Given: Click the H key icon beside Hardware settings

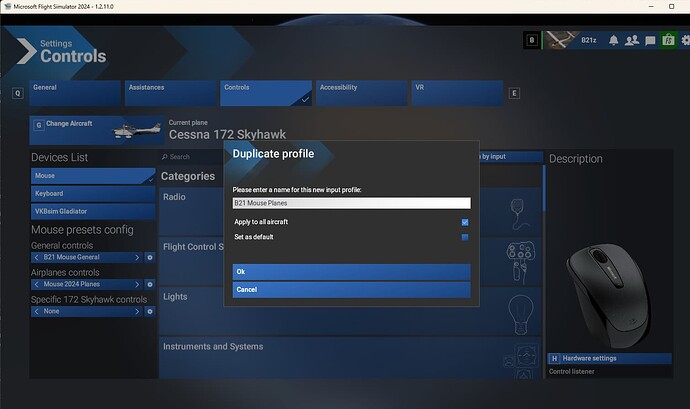Looking at the screenshot, I should coord(554,359).
